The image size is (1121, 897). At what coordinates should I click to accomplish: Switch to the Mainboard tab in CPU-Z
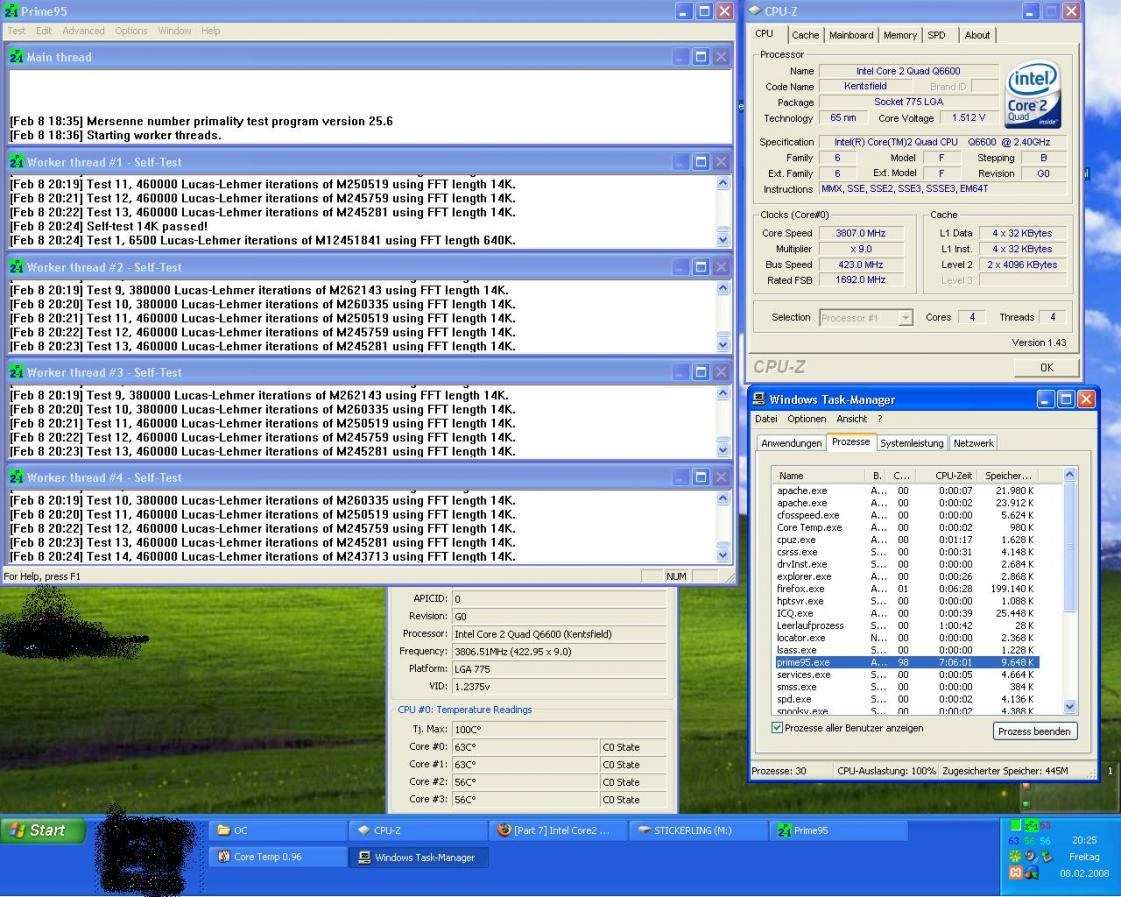[x=851, y=35]
